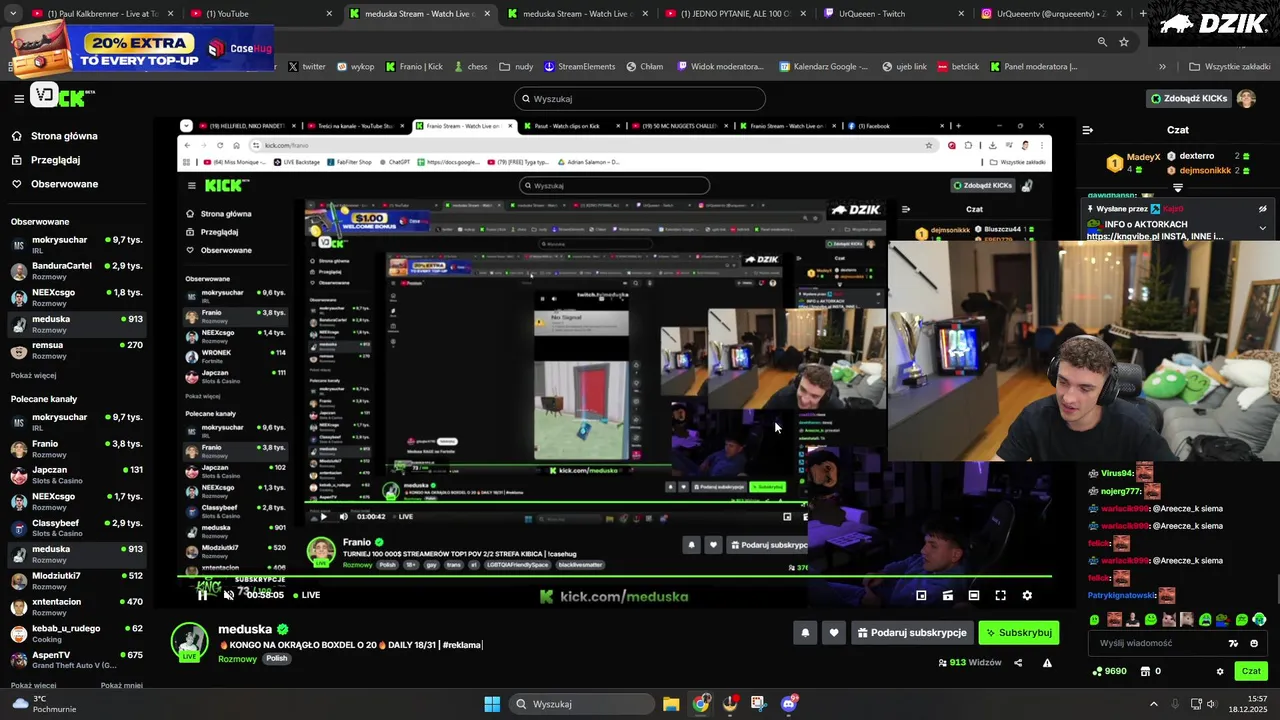Open Classybeef recommended channel
This screenshot has width=1280, height=720.
pyautogui.click(x=76, y=528)
